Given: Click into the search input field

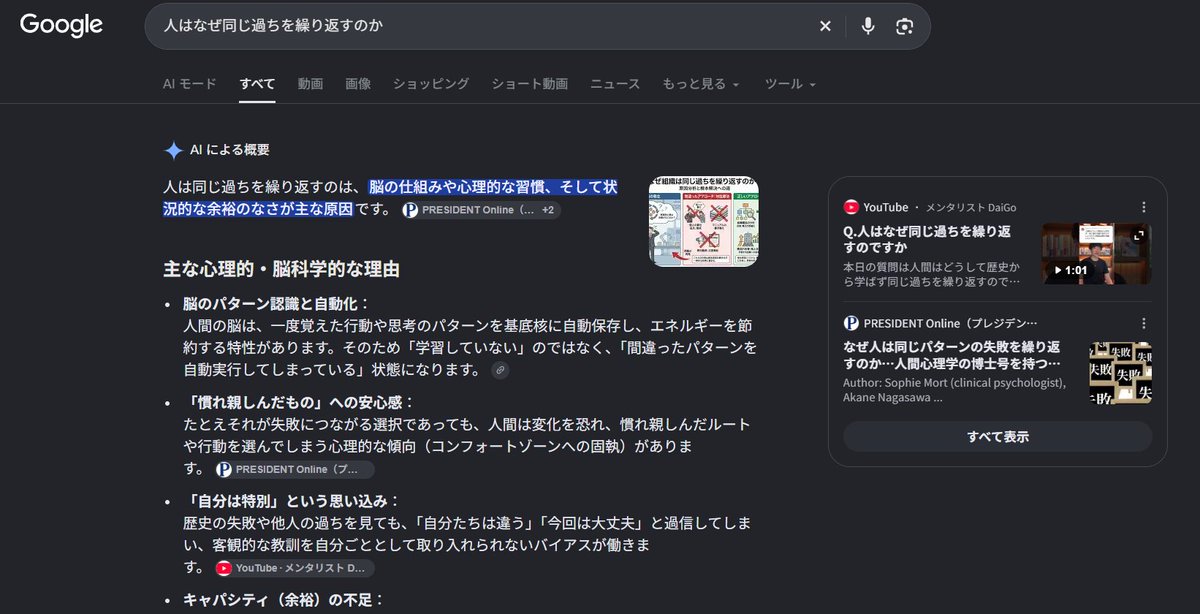Looking at the screenshot, I should (485, 26).
